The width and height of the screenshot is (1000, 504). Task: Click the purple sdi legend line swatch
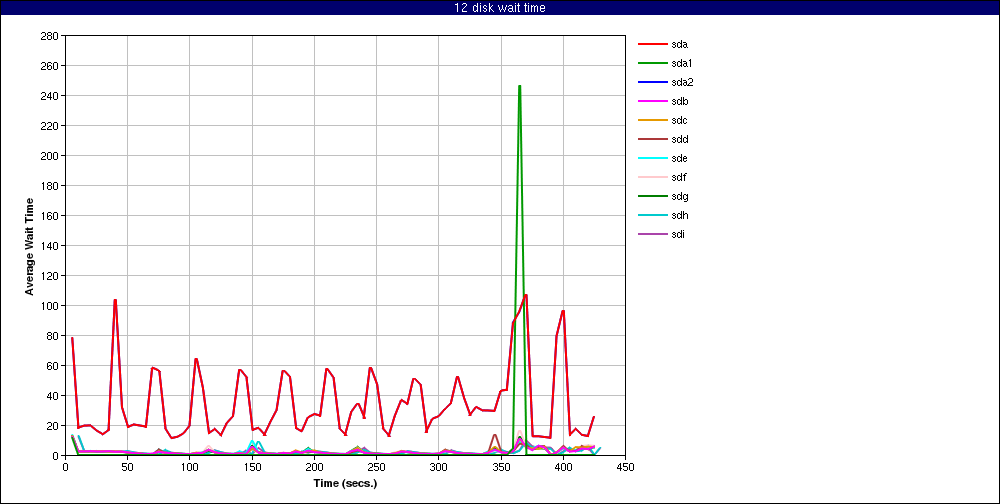pos(652,234)
